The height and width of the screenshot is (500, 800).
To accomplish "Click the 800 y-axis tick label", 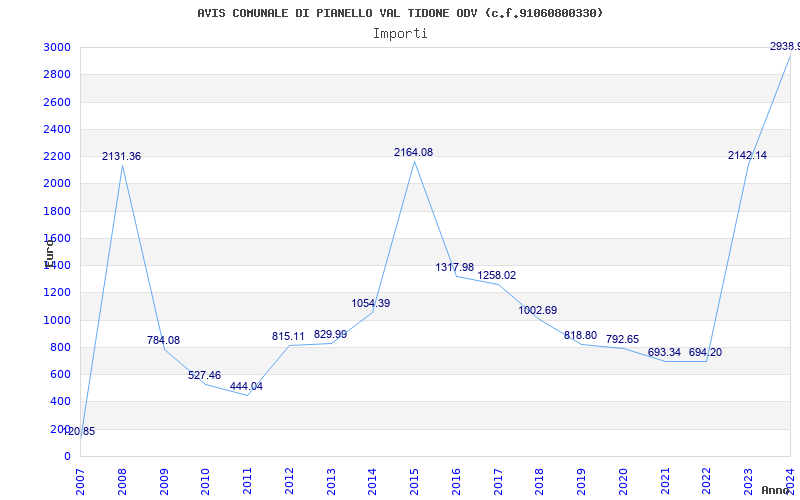I will coord(61,347).
